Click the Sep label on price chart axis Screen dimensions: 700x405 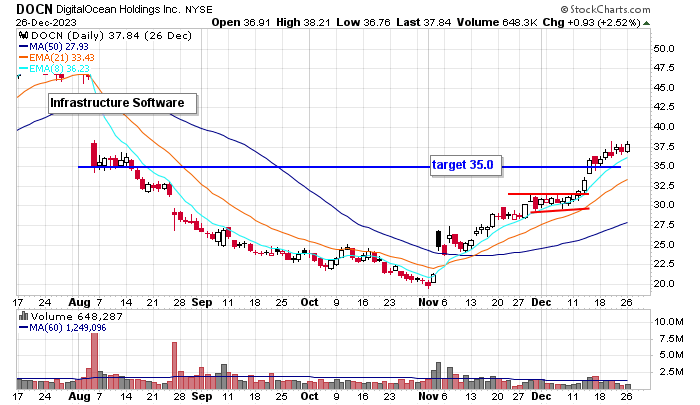[x=201, y=302]
